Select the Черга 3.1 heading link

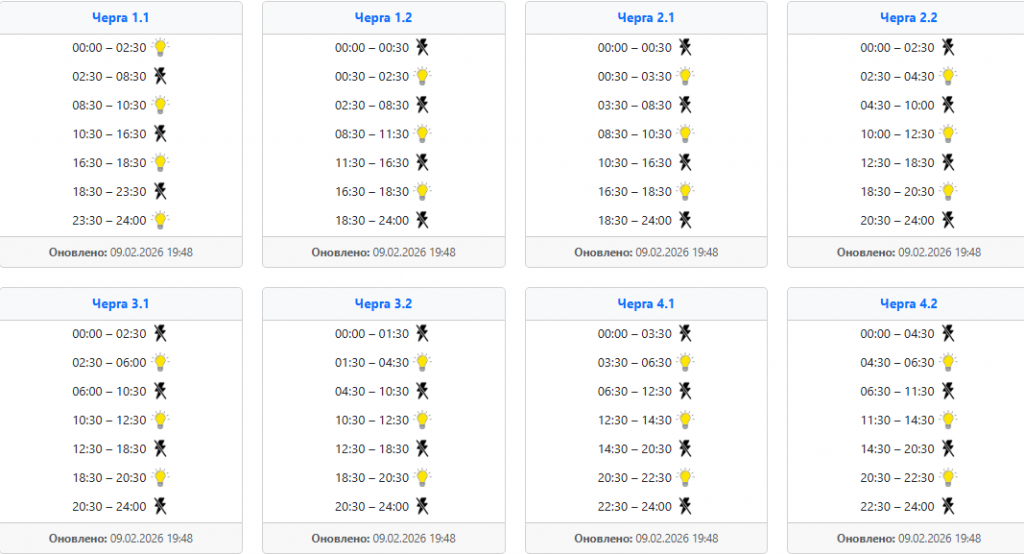coord(121,304)
